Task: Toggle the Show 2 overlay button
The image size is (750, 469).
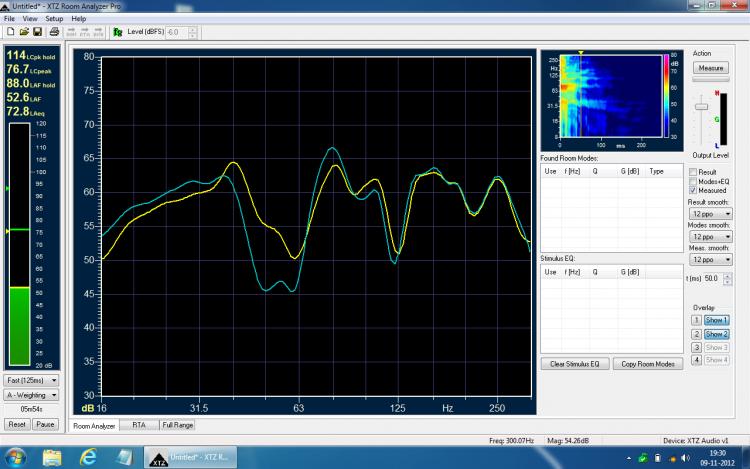Action: (x=716, y=334)
